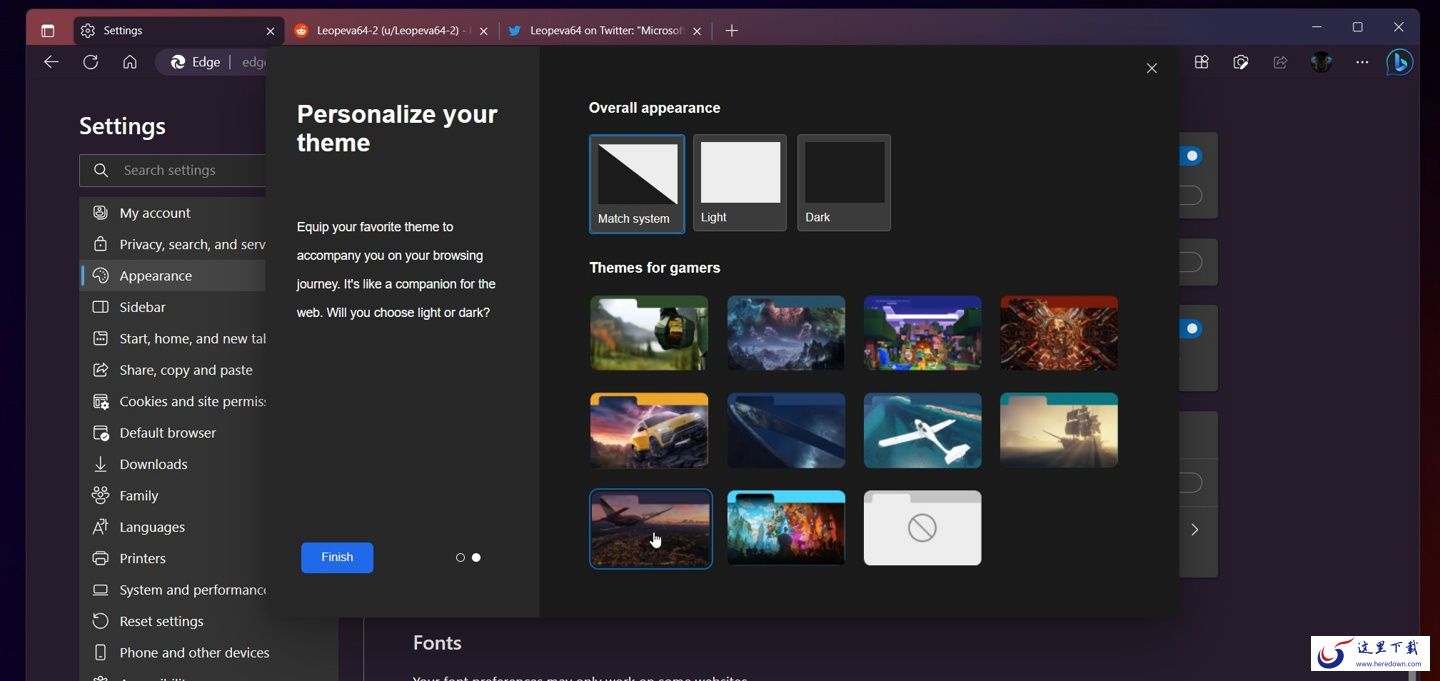
Task: Select the no-theme option thumbnail
Action: tap(923, 528)
